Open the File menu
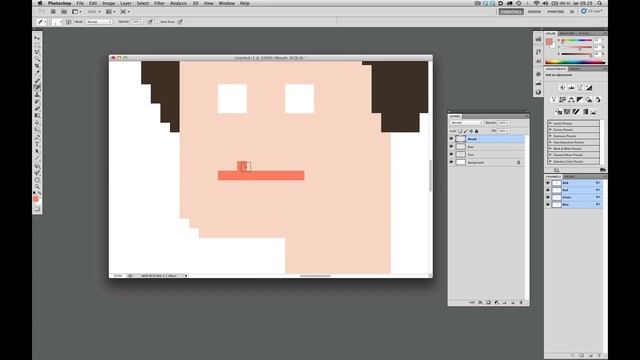This screenshot has height=360, width=640. coord(80,3)
